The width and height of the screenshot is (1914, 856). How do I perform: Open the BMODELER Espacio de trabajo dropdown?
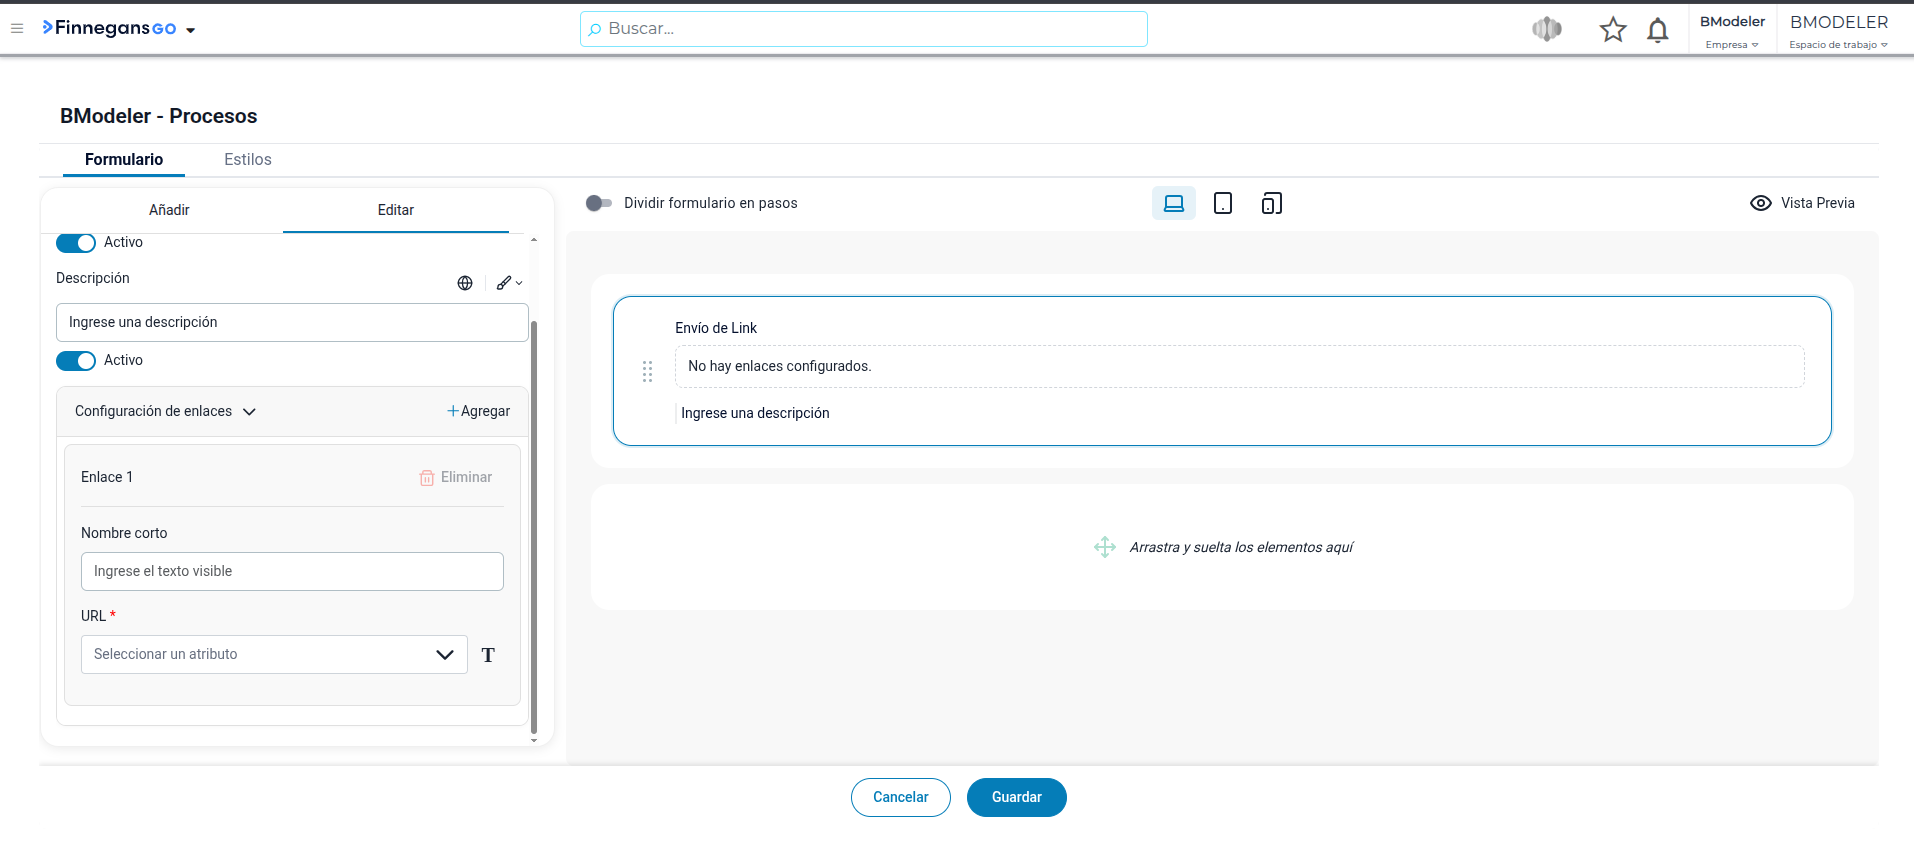click(x=1838, y=31)
